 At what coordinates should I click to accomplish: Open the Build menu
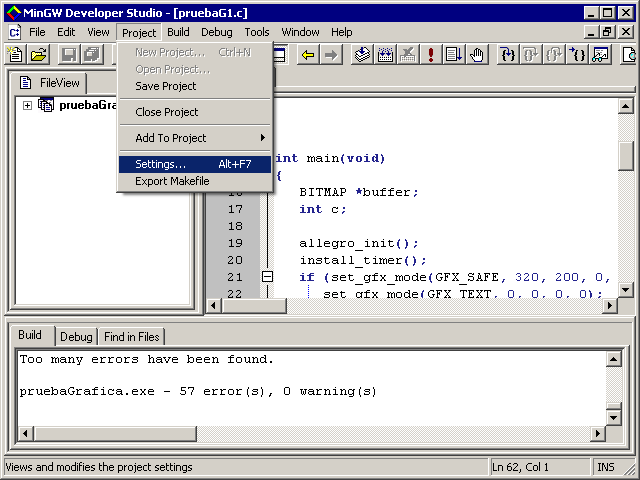coord(178,32)
